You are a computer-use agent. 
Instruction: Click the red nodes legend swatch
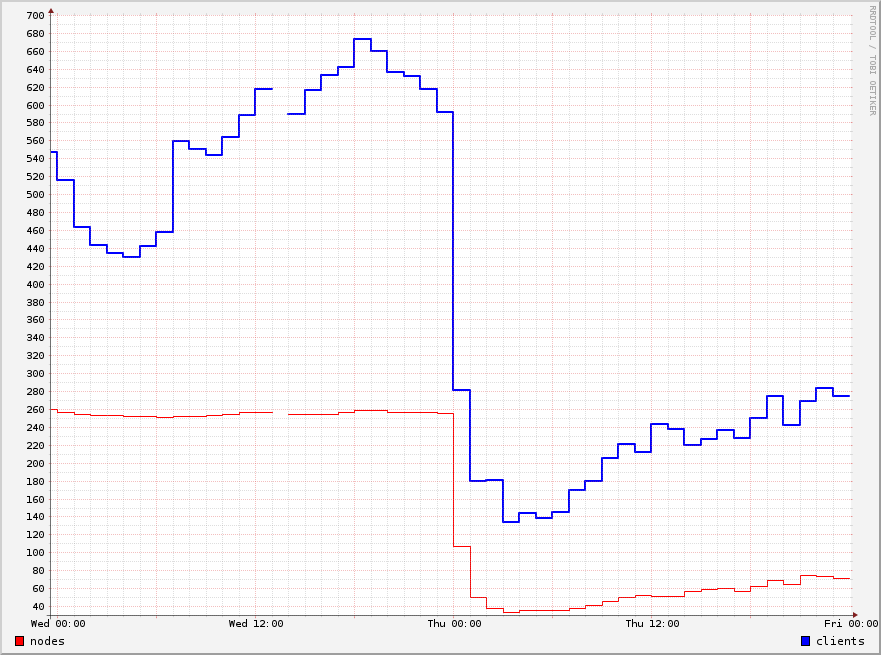click(x=20, y=641)
